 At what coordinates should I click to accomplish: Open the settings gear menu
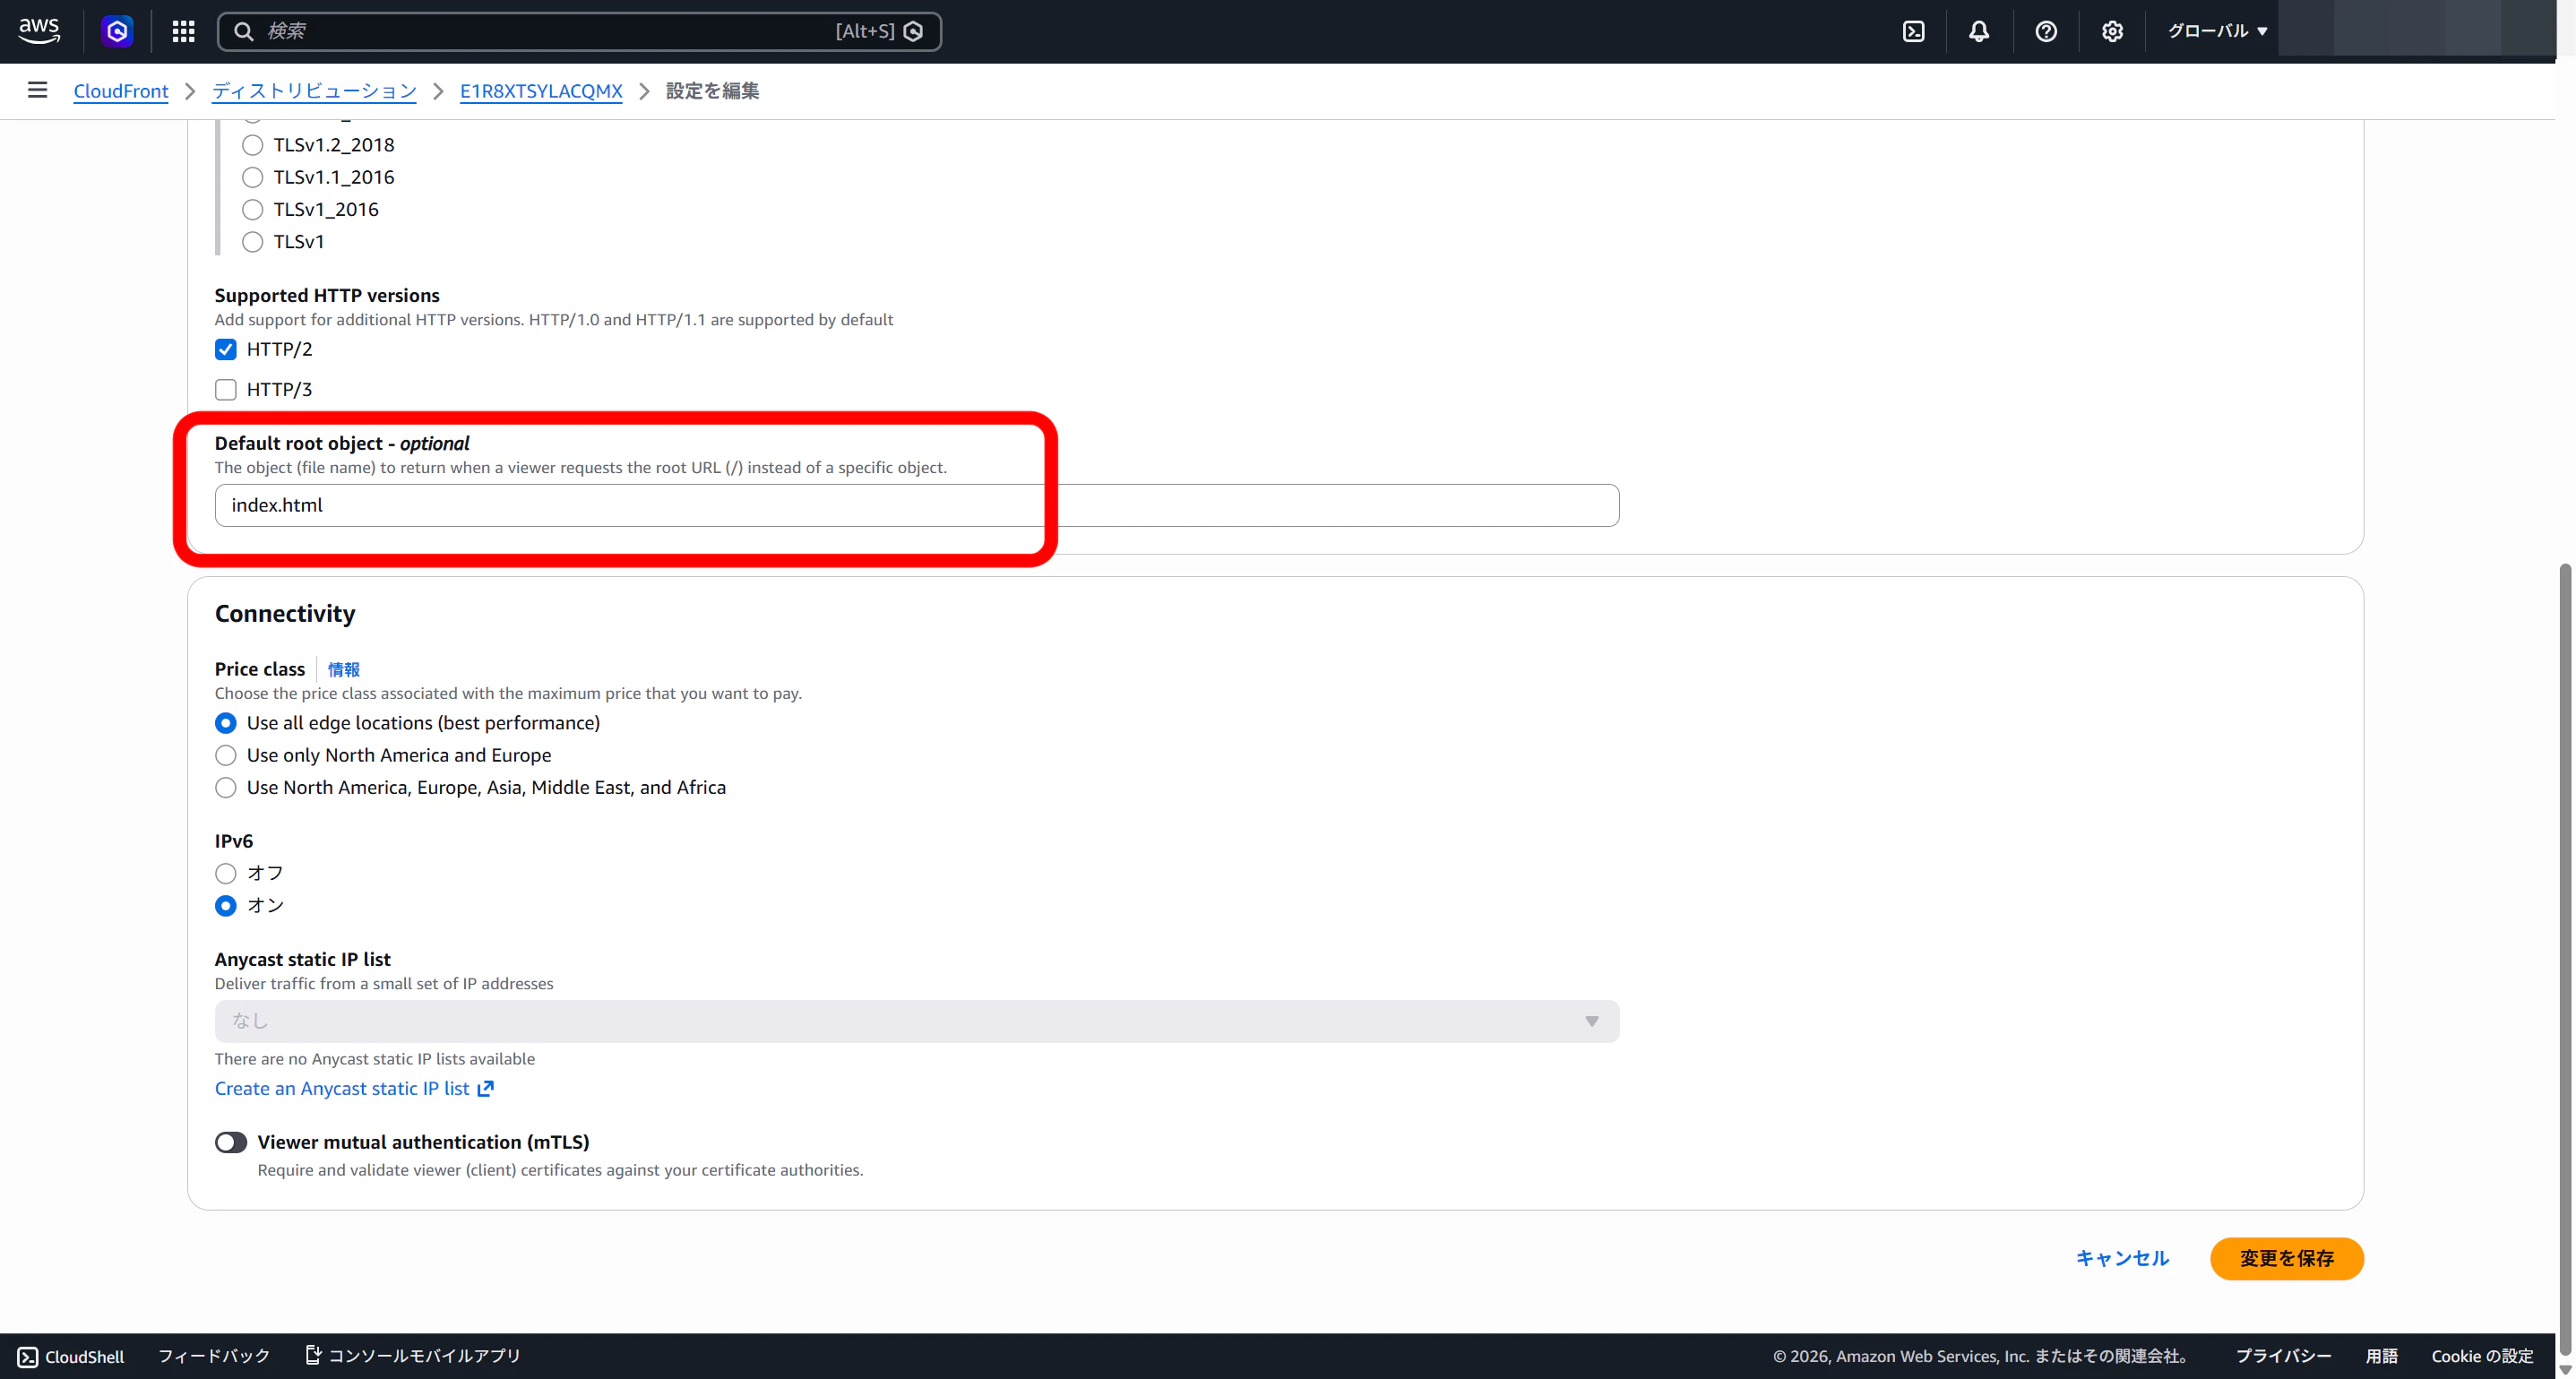pos(2112,31)
